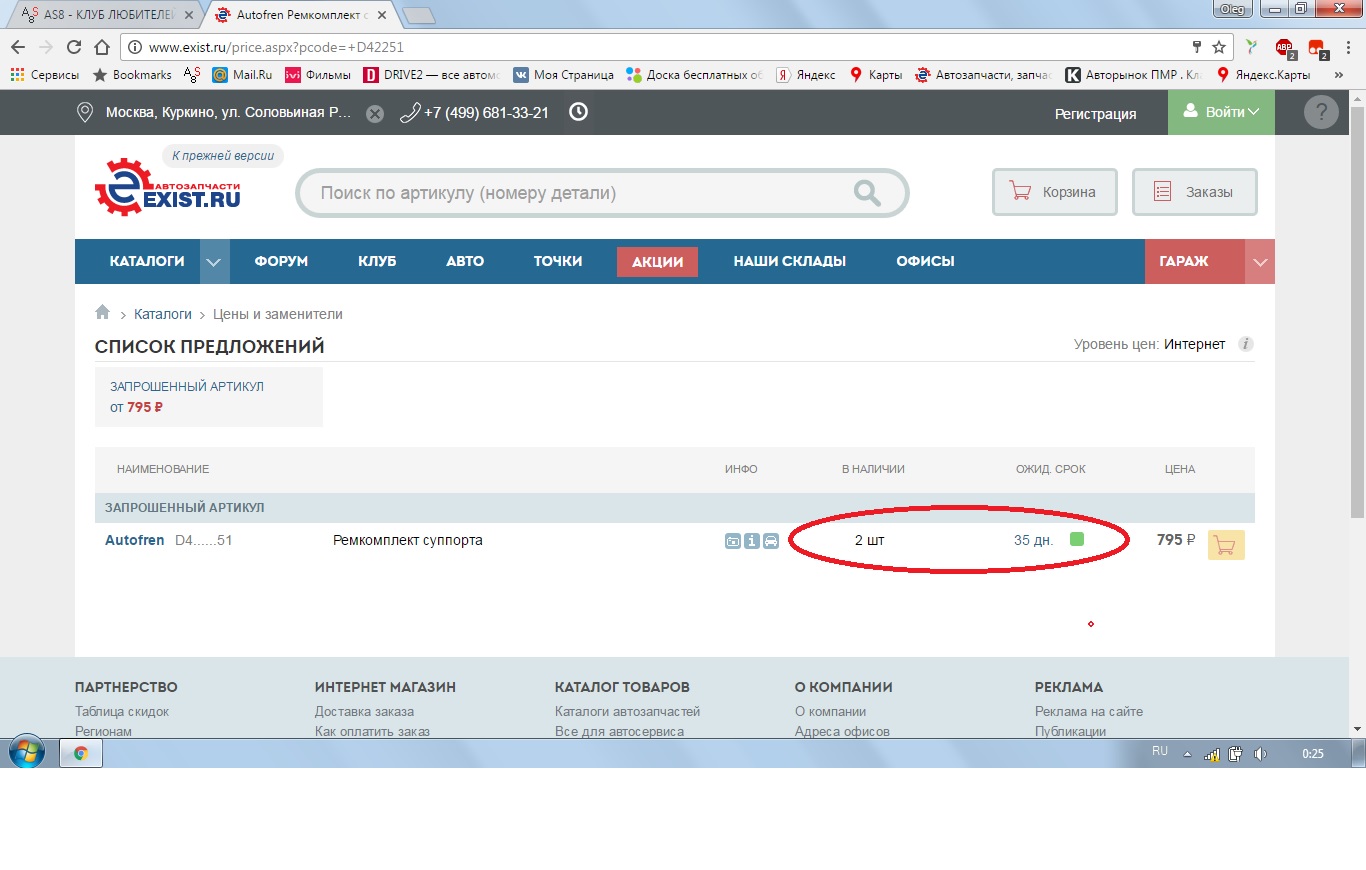Open the Корзина cart button
This screenshot has height=870, width=1366.
tap(1054, 192)
